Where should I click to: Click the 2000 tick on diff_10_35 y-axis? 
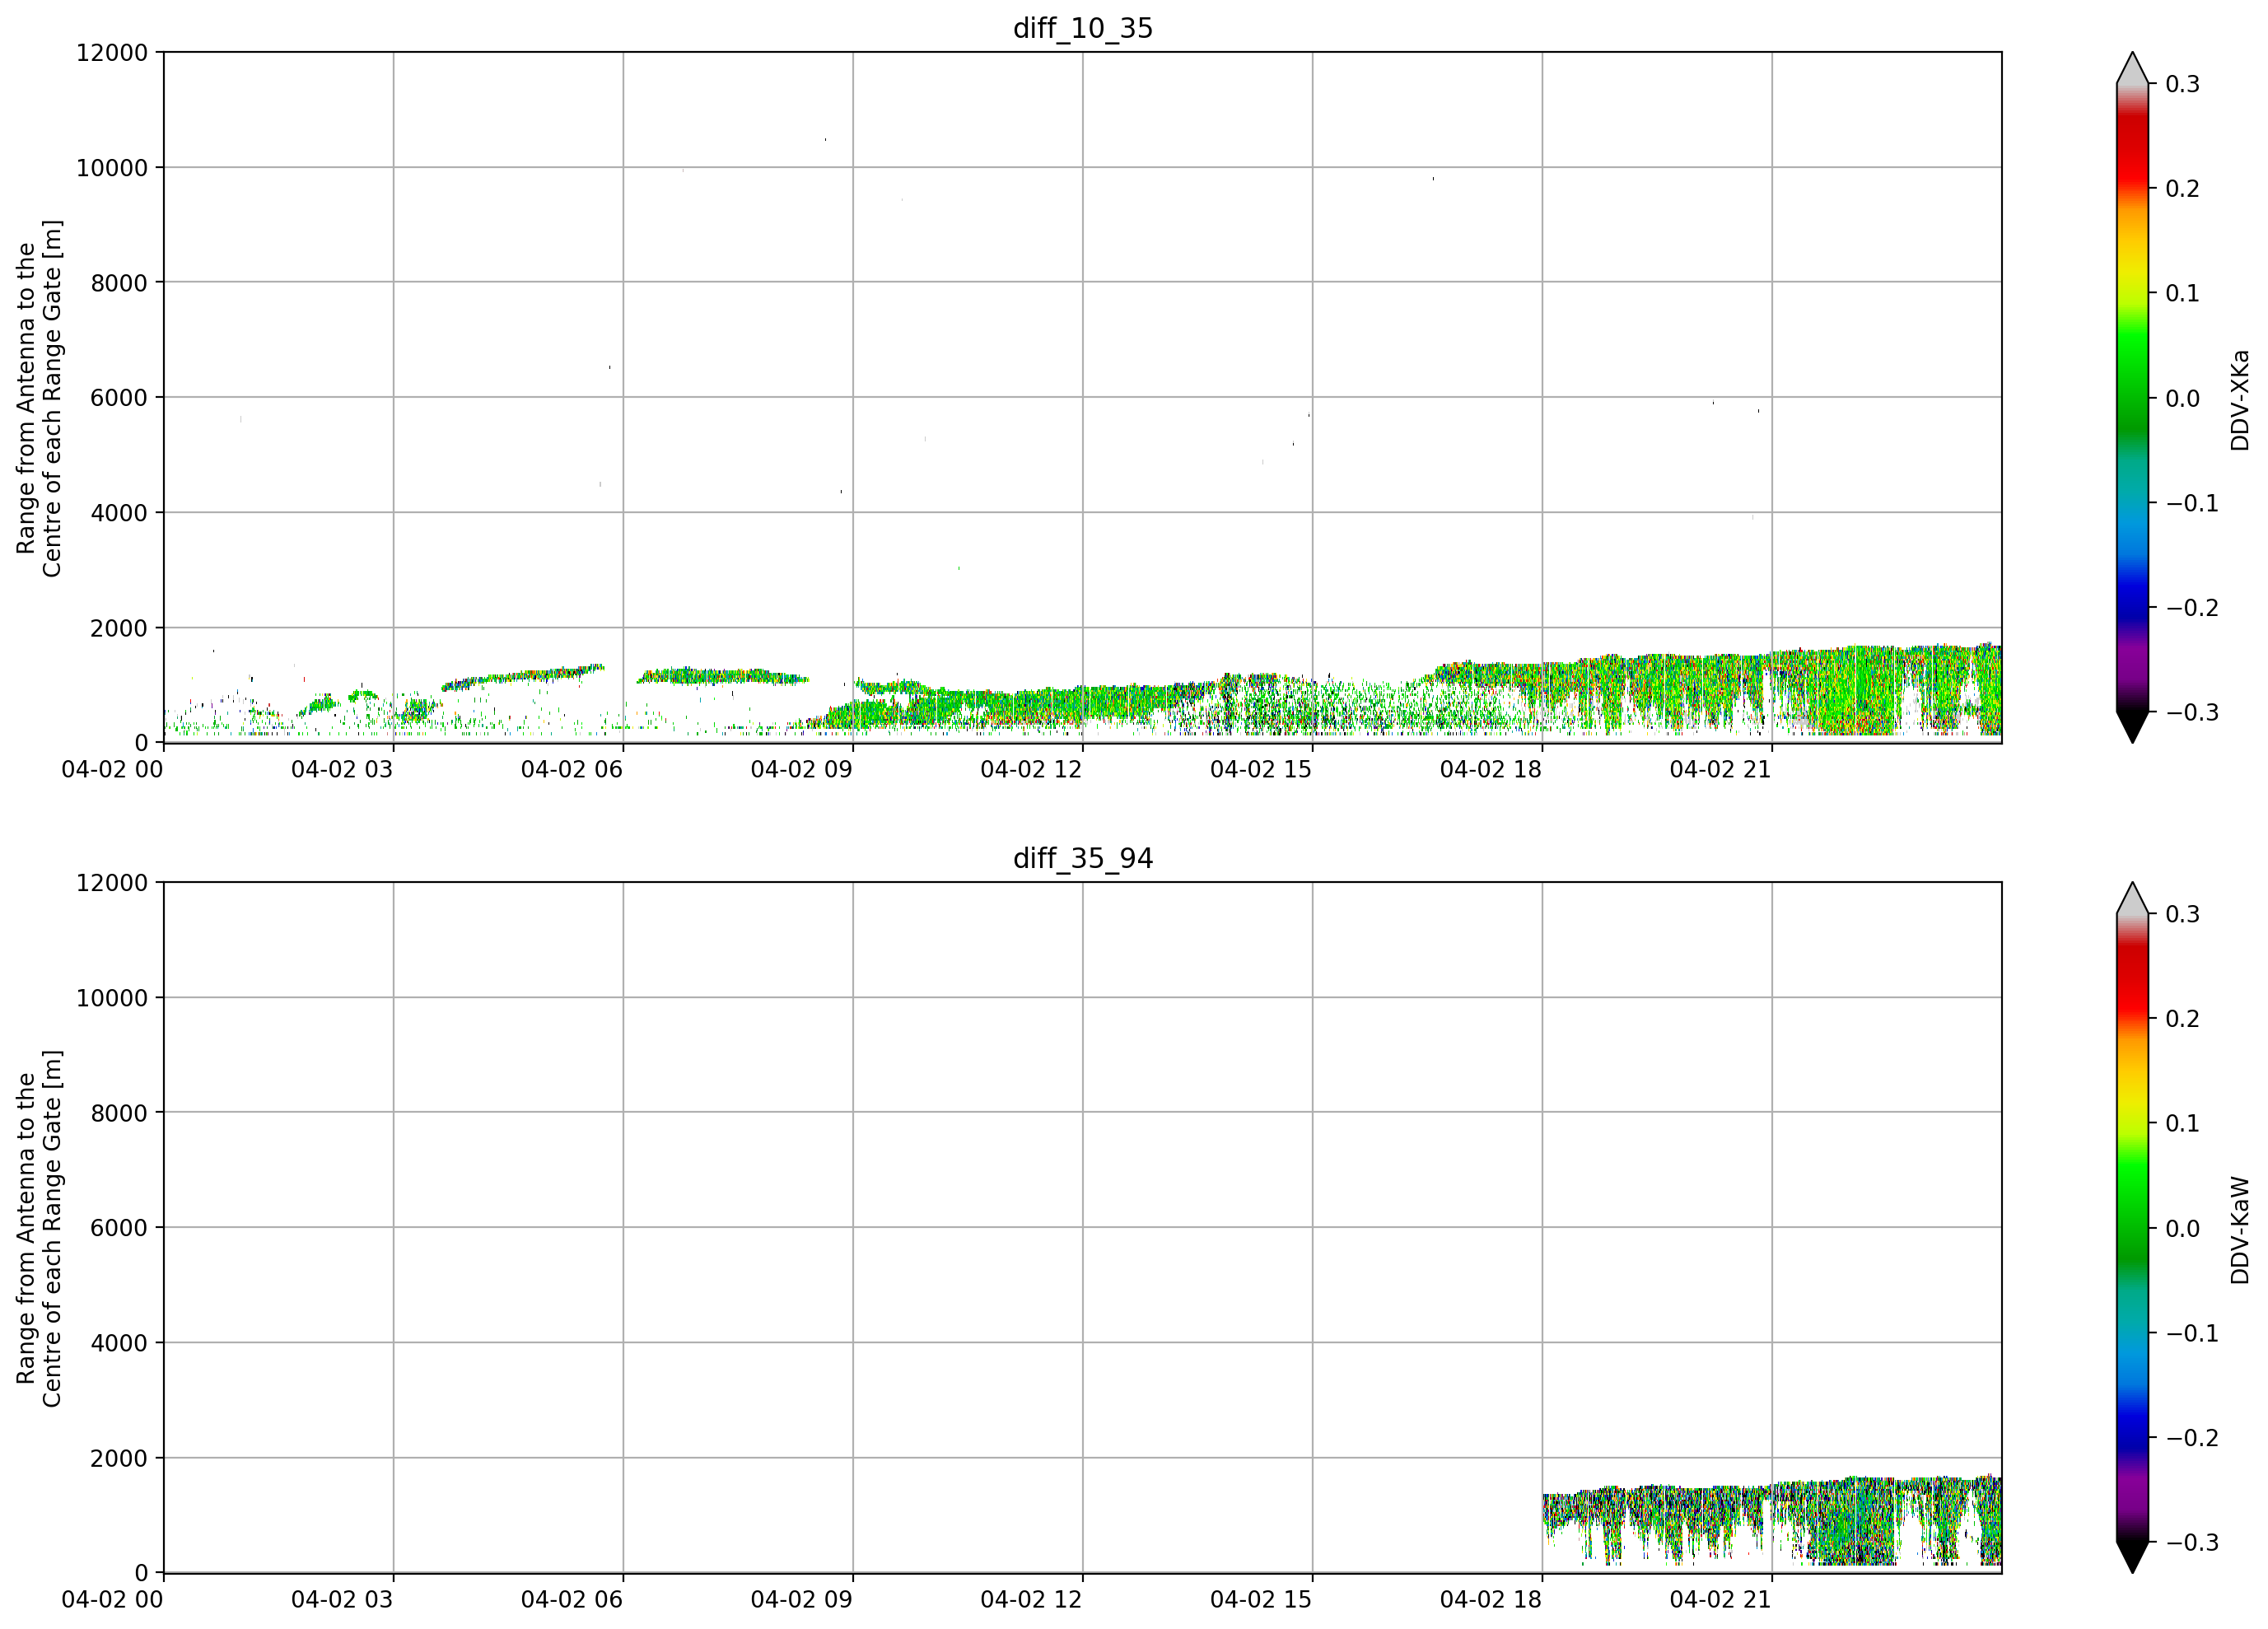tap(119, 628)
